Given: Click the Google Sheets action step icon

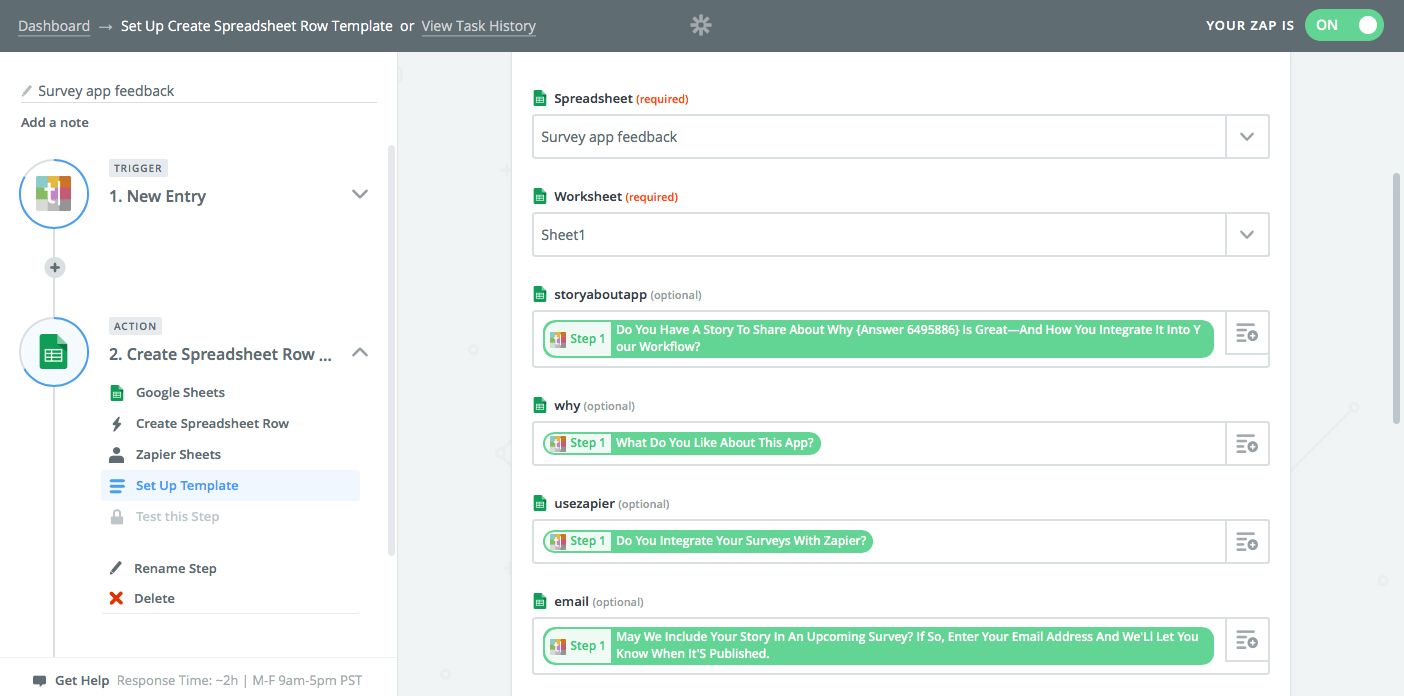Looking at the screenshot, I should pyautogui.click(x=54, y=352).
